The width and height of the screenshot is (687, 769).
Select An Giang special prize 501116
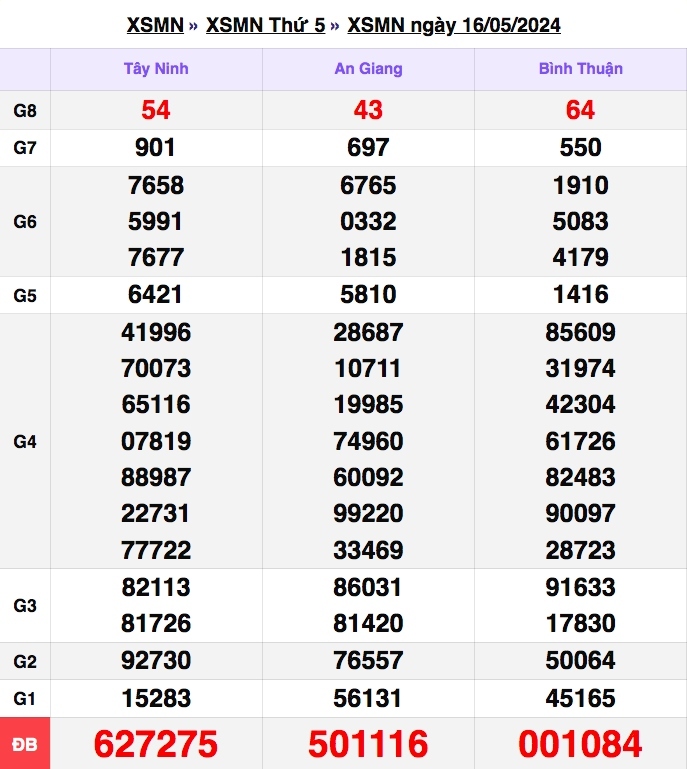tap(368, 744)
